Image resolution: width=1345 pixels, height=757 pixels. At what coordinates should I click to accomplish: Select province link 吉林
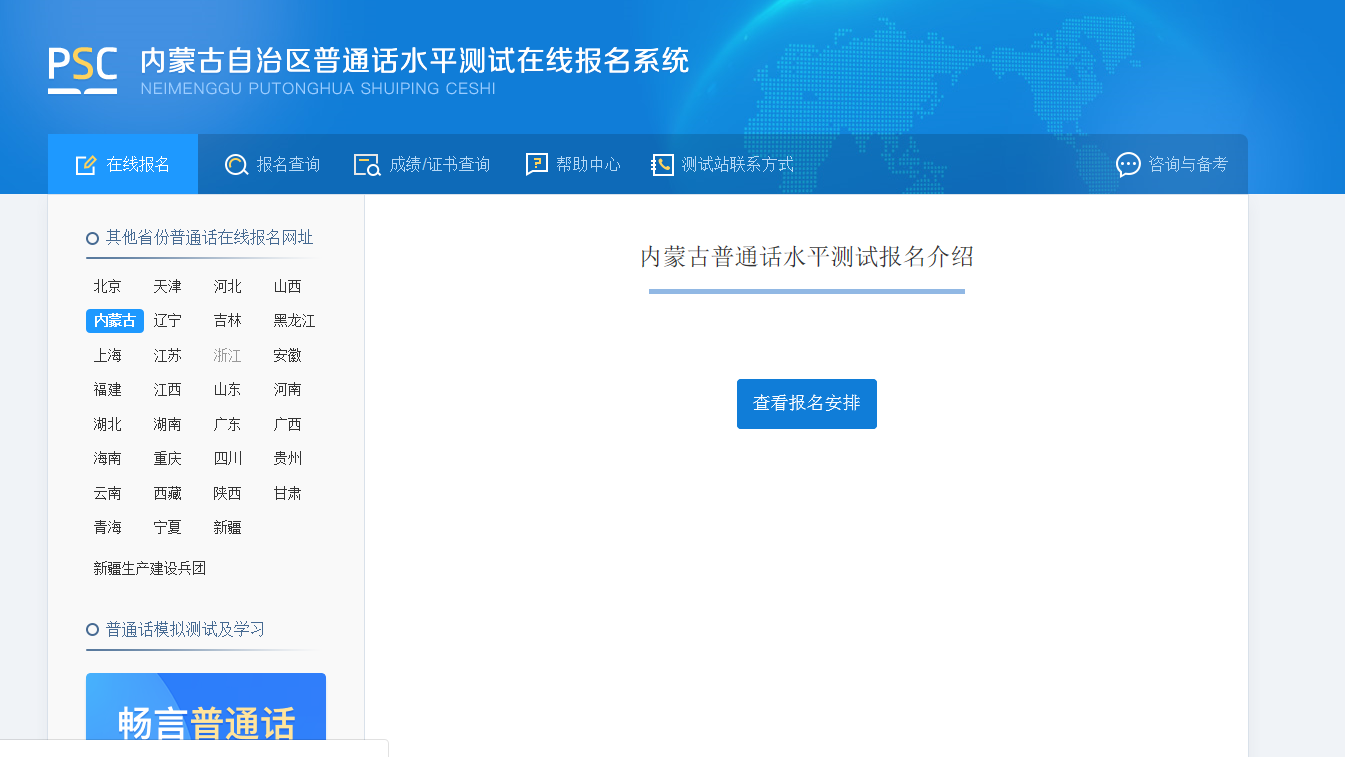click(x=228, y=321)
